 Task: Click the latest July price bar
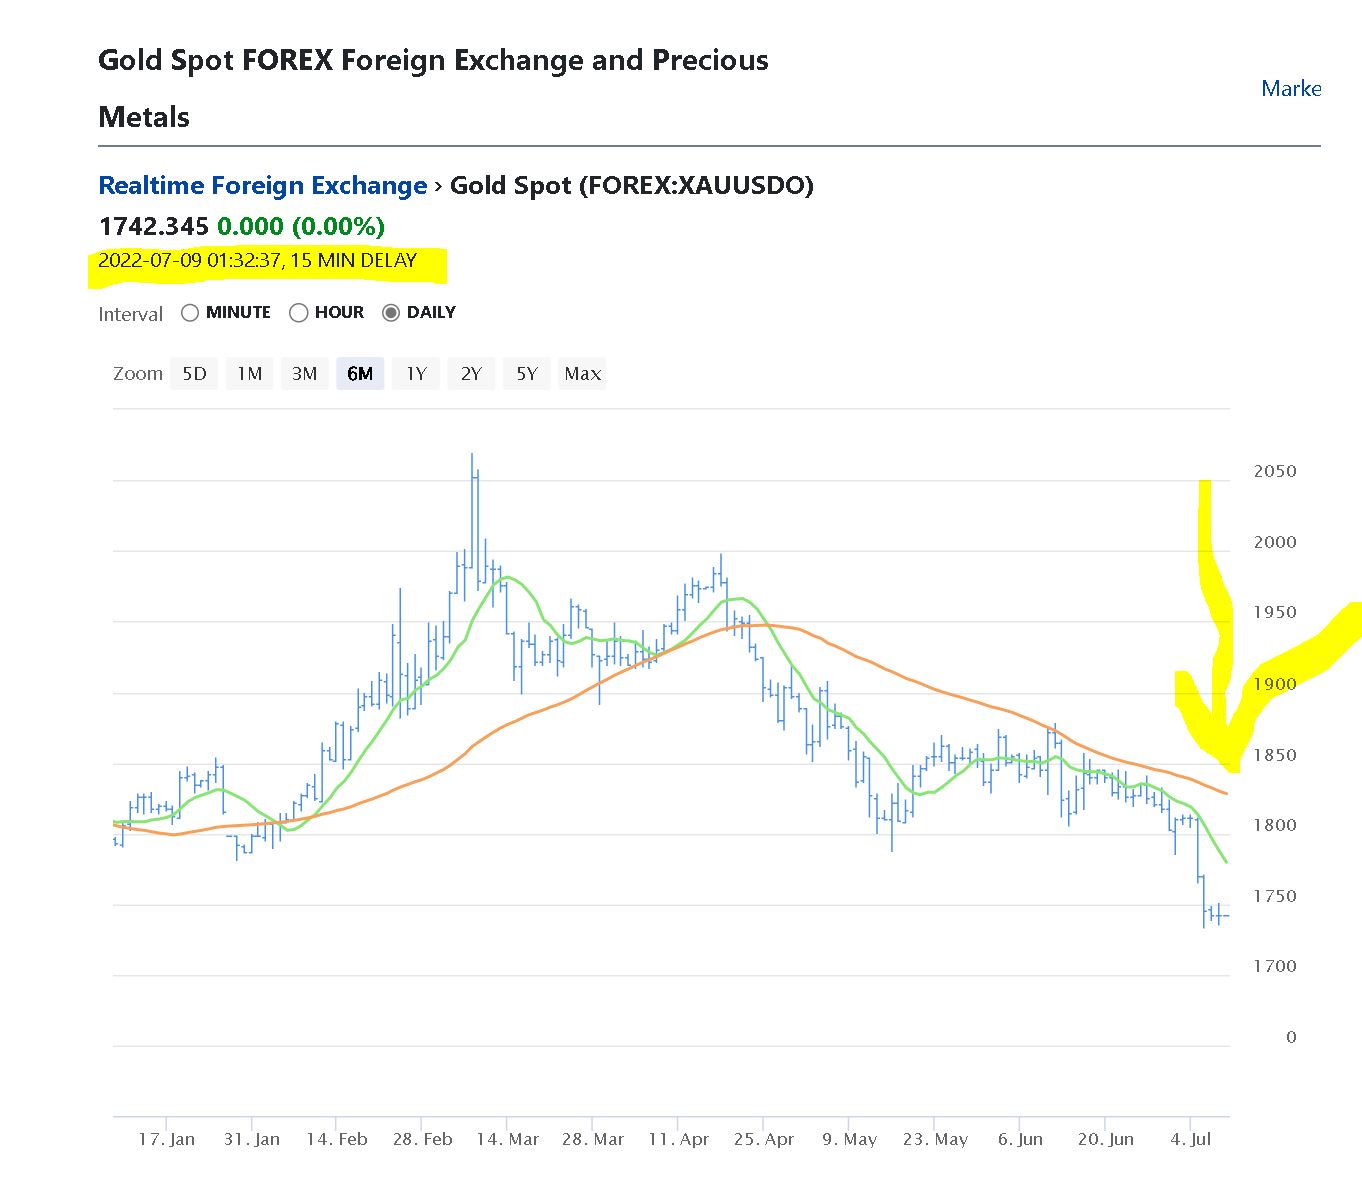1225,916
